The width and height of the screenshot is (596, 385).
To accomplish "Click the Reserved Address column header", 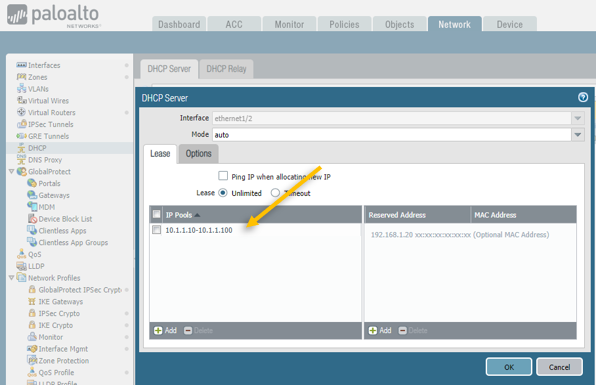I will pyautogui.click(x=417, y=215).
